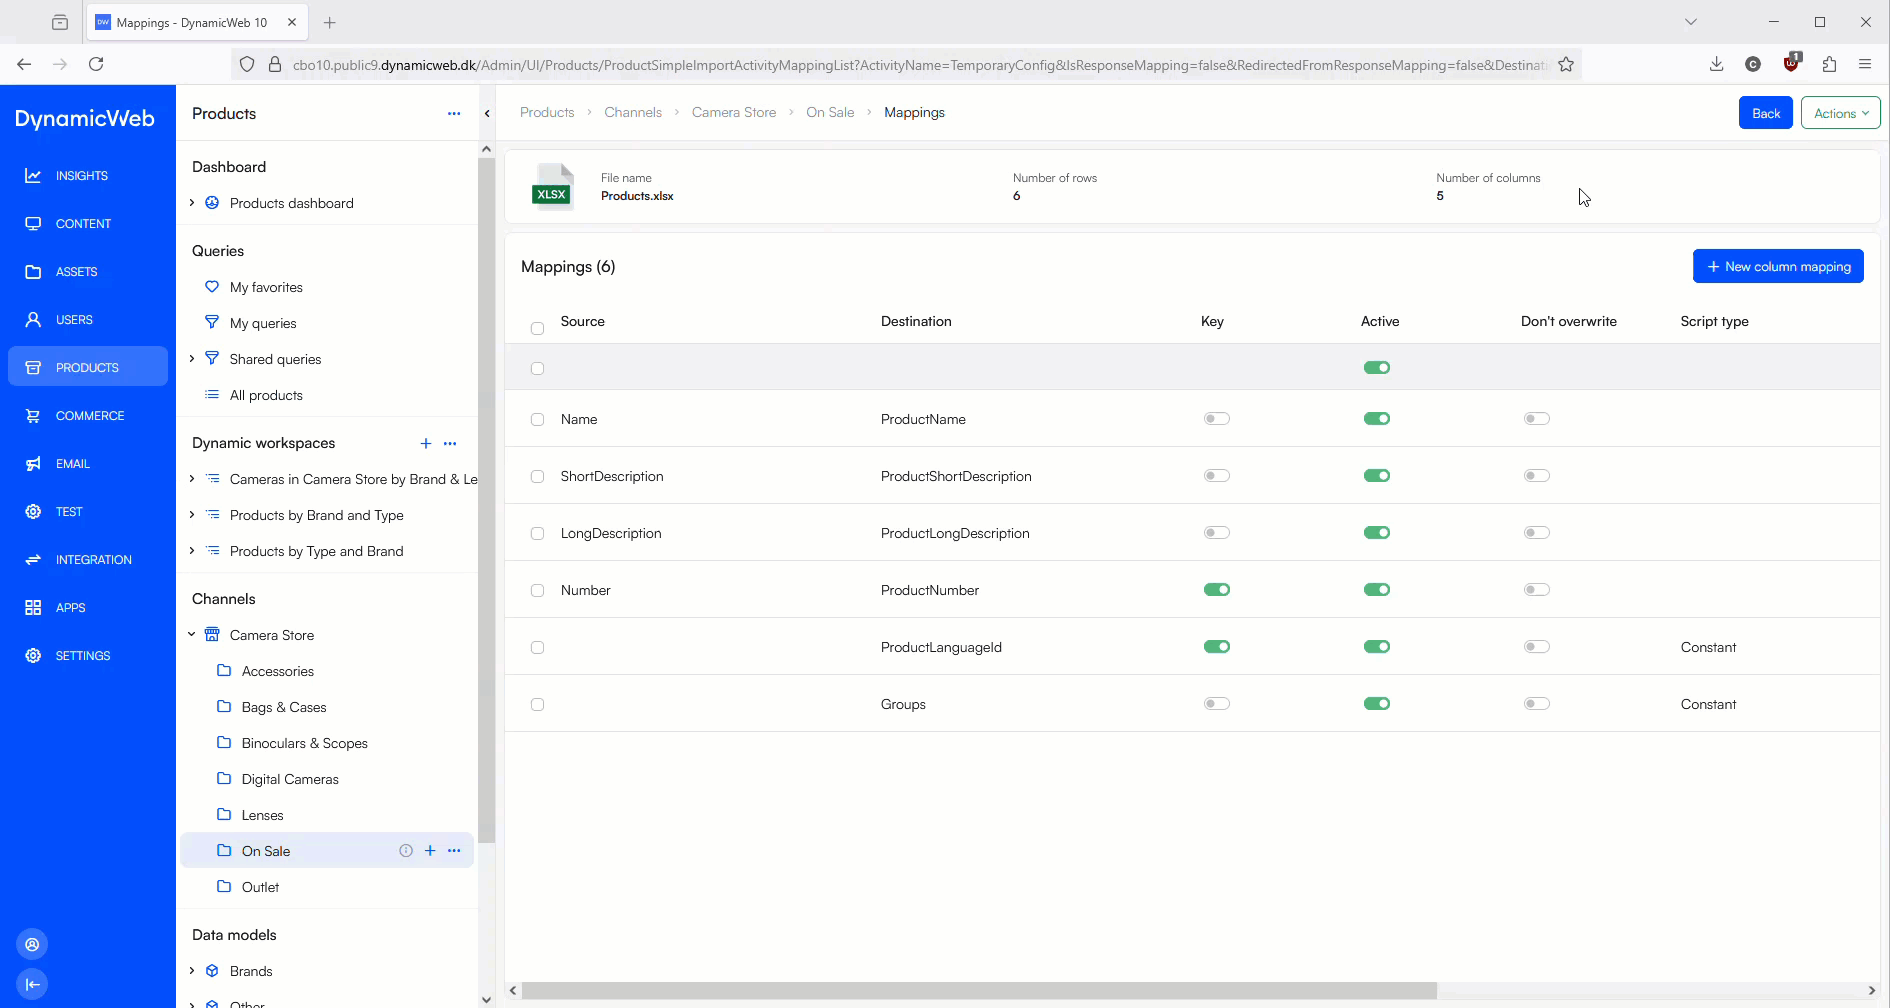Viewport: 1890px width, 1008px height.
Task: Go to Settings in the main menu
Action: point(83,656)
